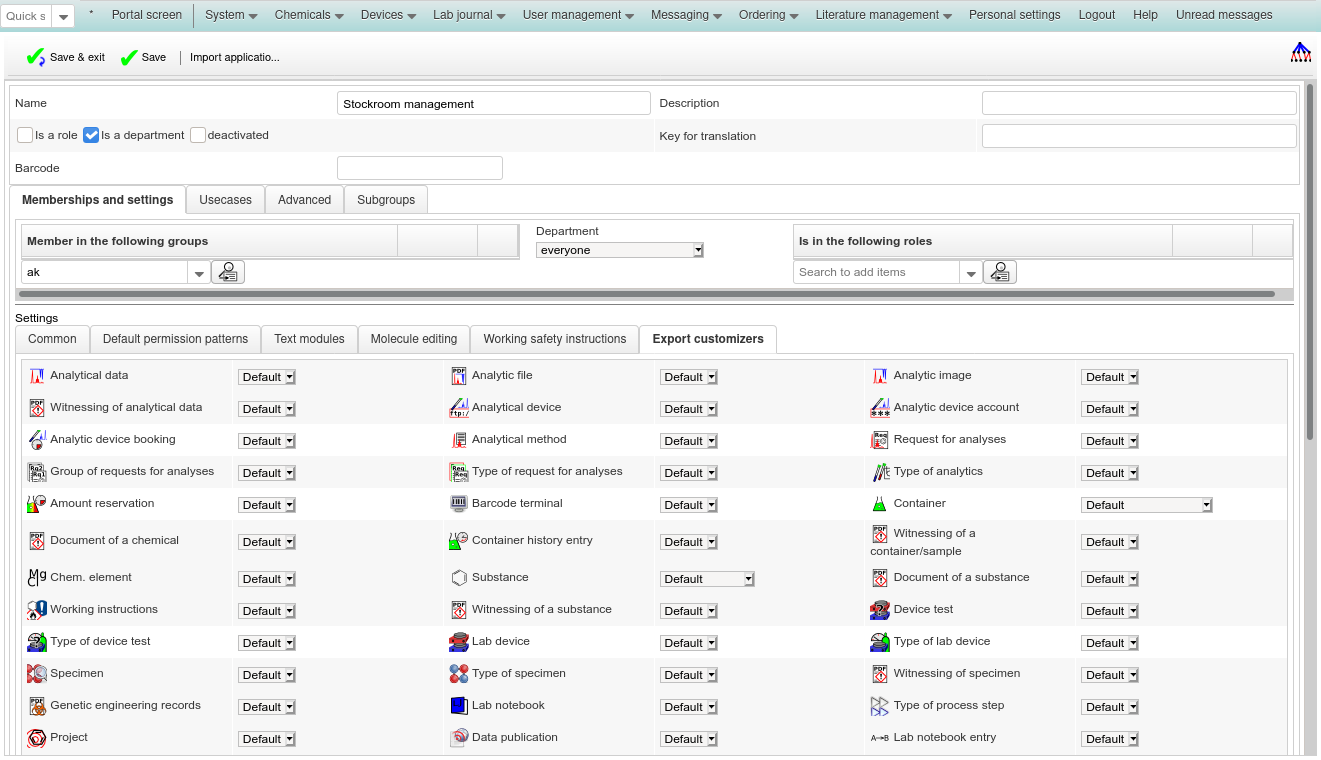Enable the 'Is a role' checkbox
Screen dimensions: 1321x760
25,135
